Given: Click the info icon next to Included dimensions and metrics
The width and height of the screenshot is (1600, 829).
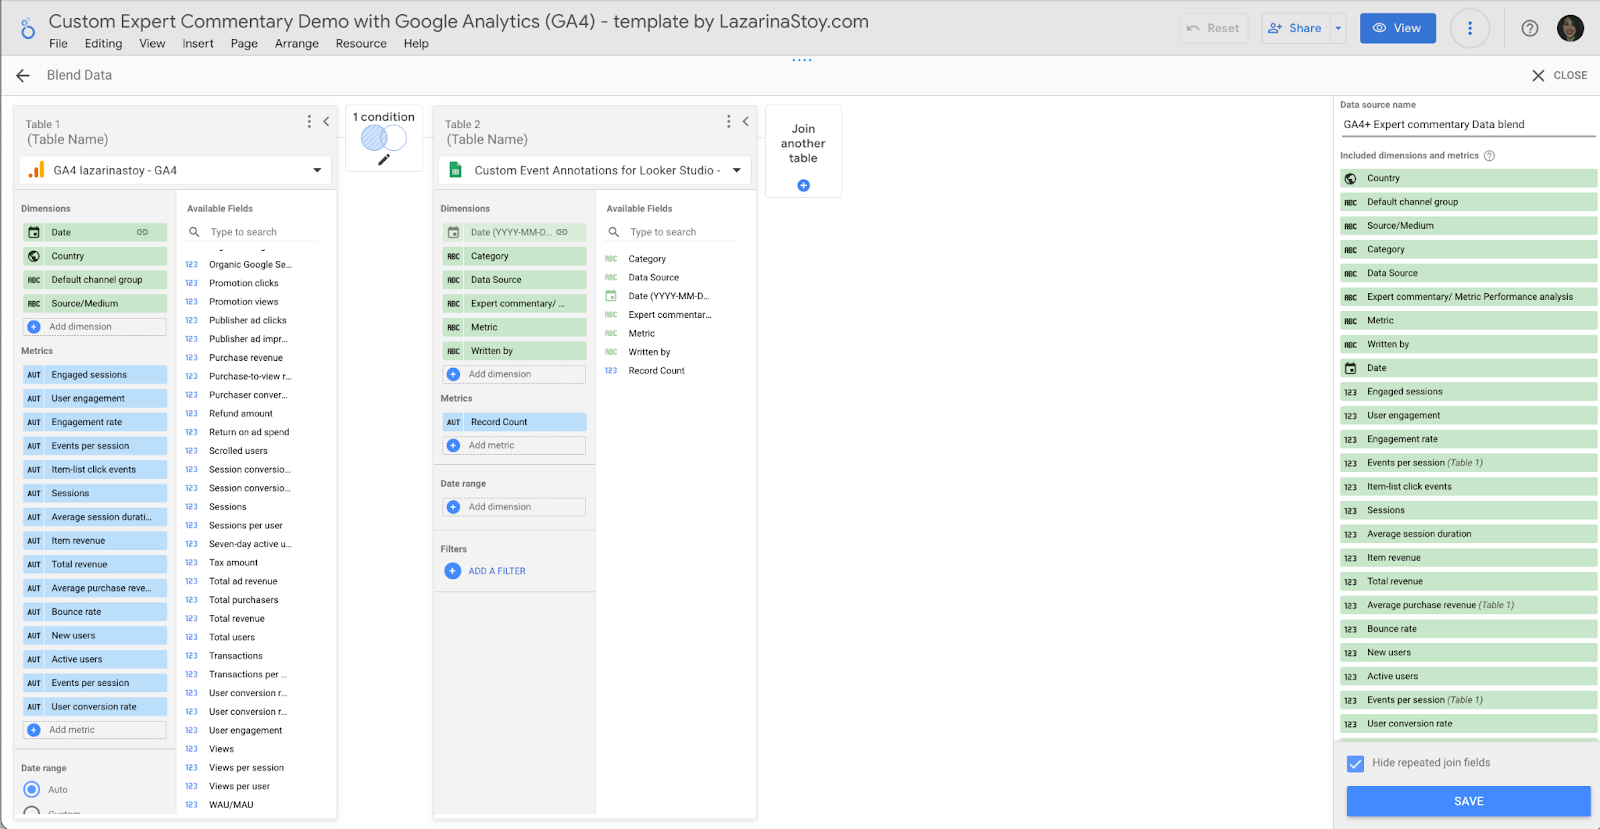Looking at the screenshot, I should coord(1489,156).
